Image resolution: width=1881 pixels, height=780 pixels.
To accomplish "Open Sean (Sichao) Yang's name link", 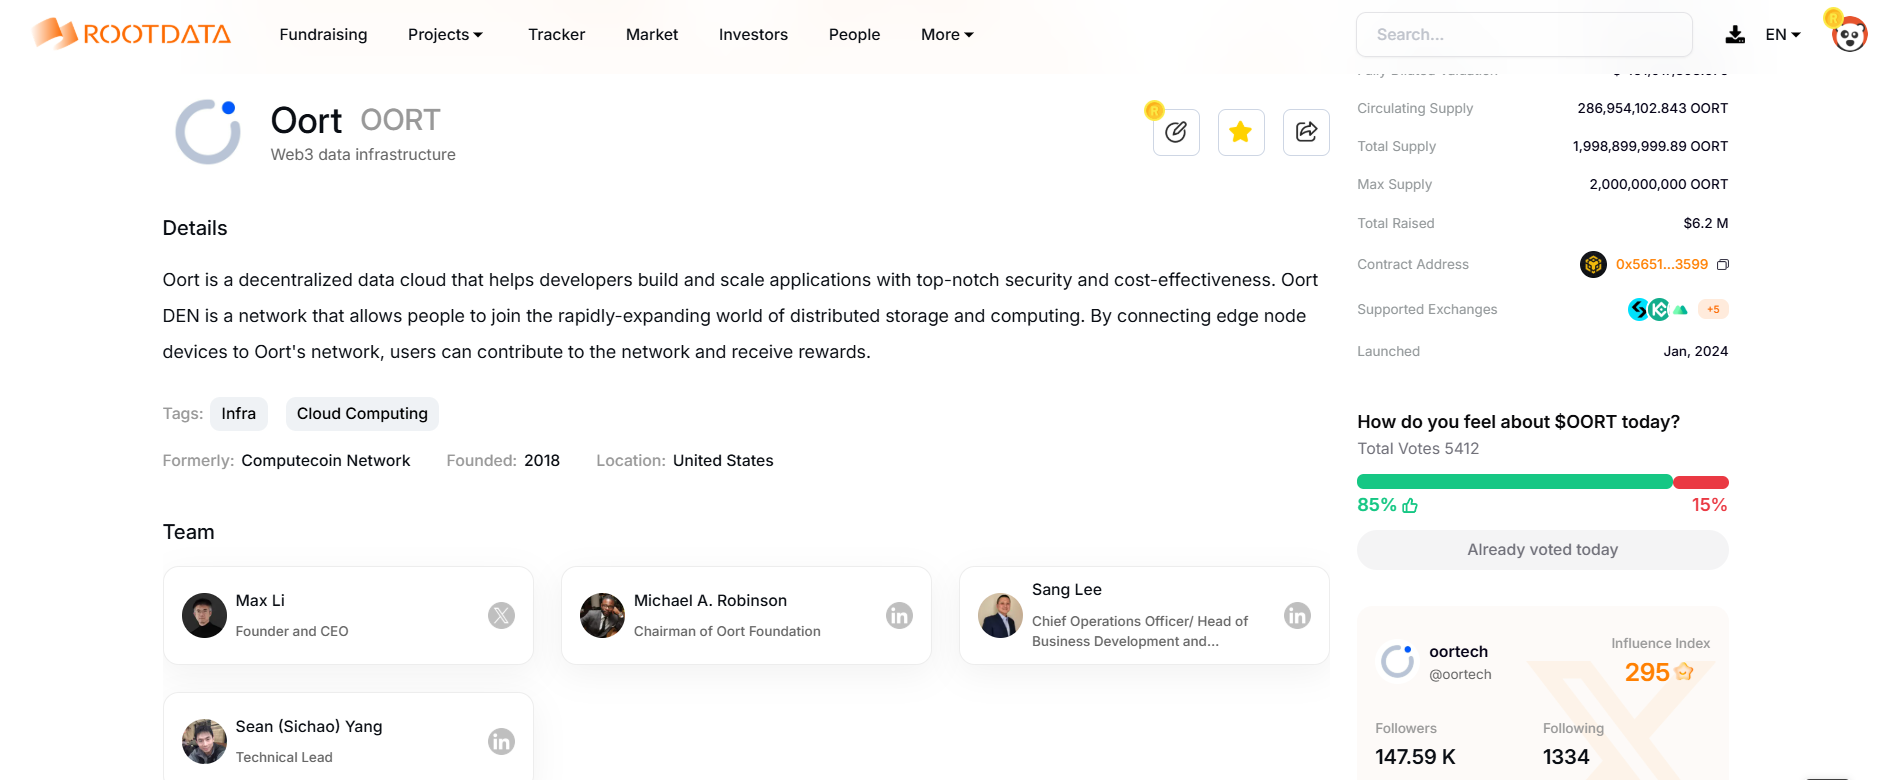I will (309, 726).
